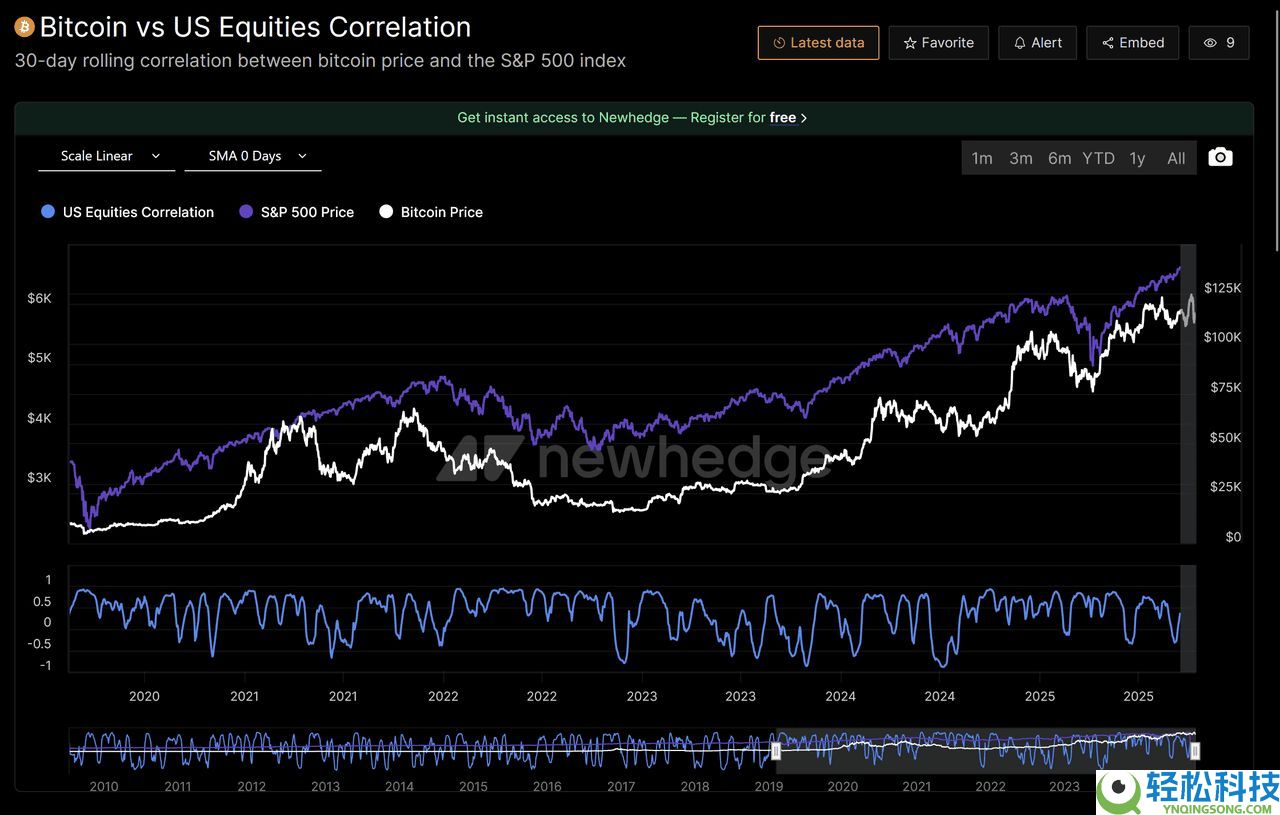Image resolution: width=1280 pixels, height=815 pixels.
Task: Mark the chart as Favorite
Action: [x=938, y=43]
